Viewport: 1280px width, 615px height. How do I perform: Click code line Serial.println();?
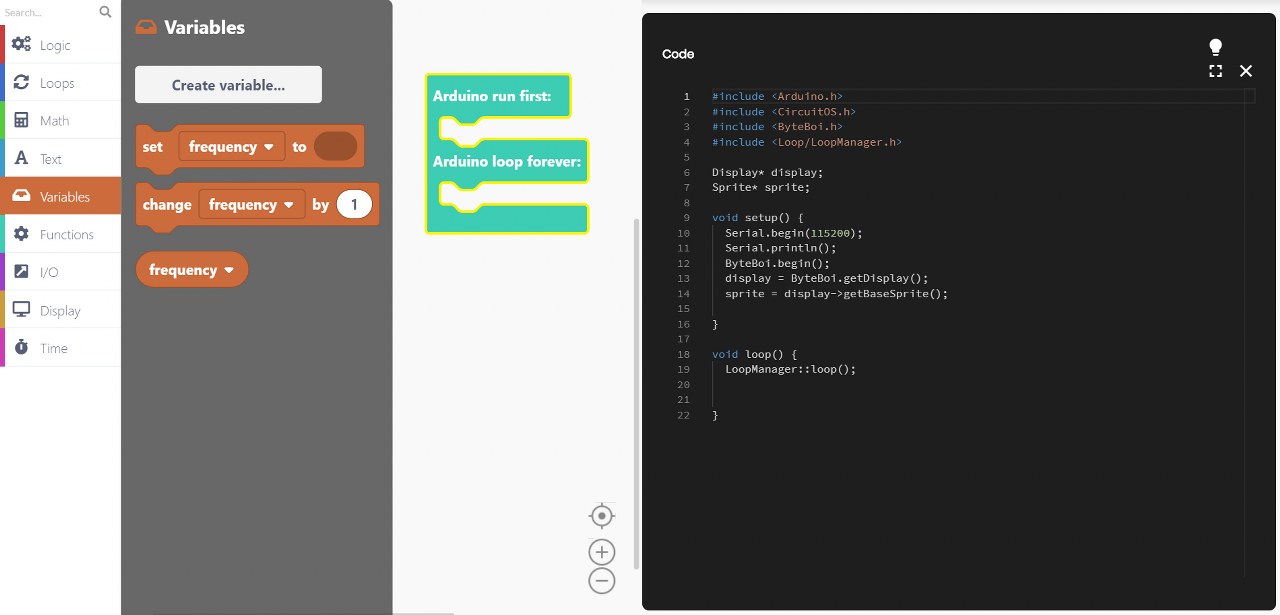tap(781, 248)
